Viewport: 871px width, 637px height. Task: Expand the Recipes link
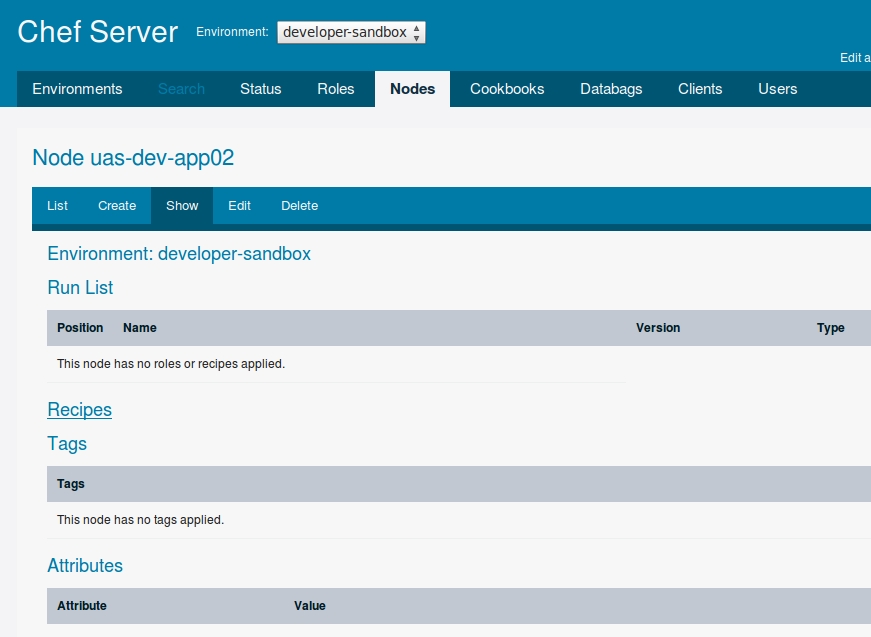click(79, 410)
